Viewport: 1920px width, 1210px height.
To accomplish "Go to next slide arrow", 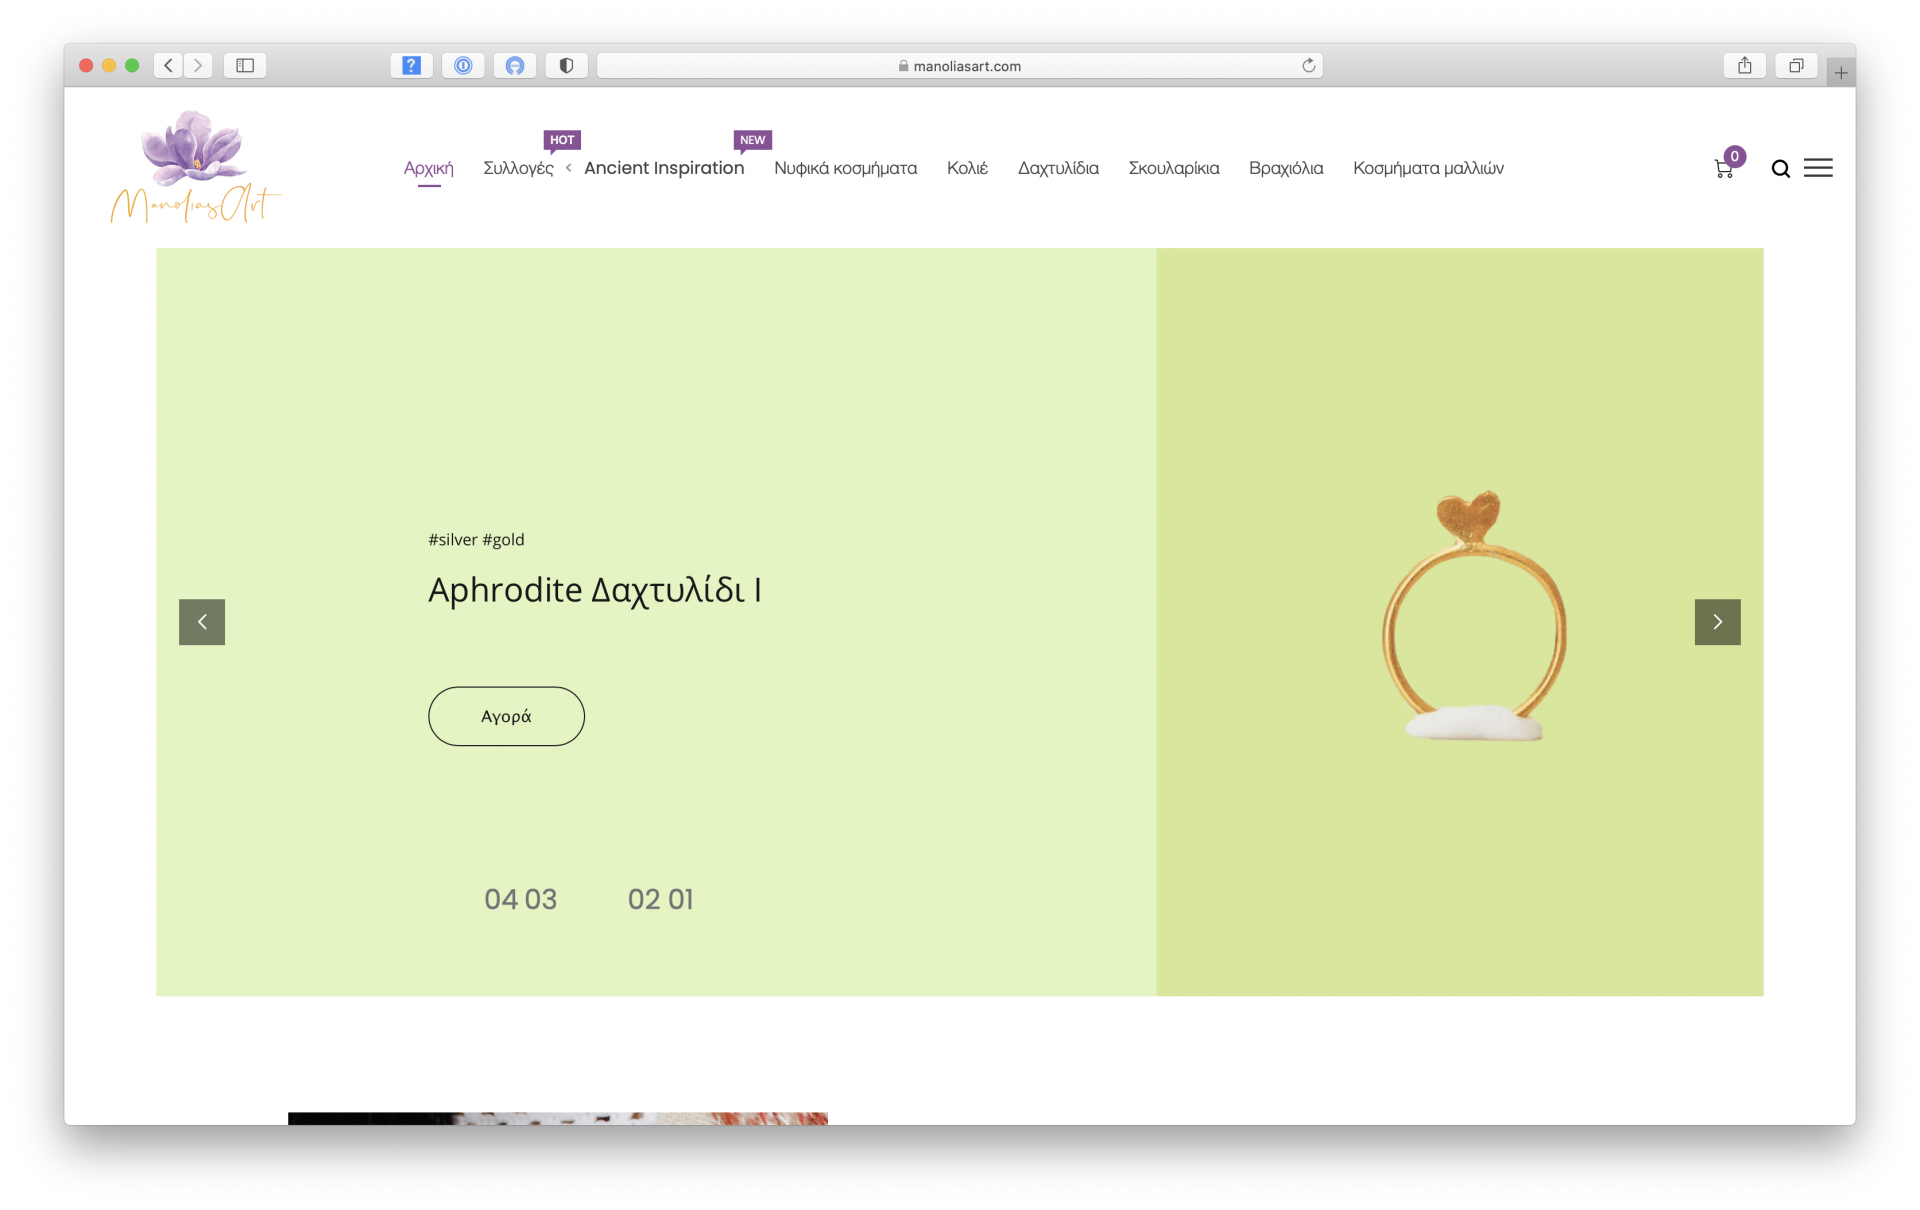I will click(1717, 622).
